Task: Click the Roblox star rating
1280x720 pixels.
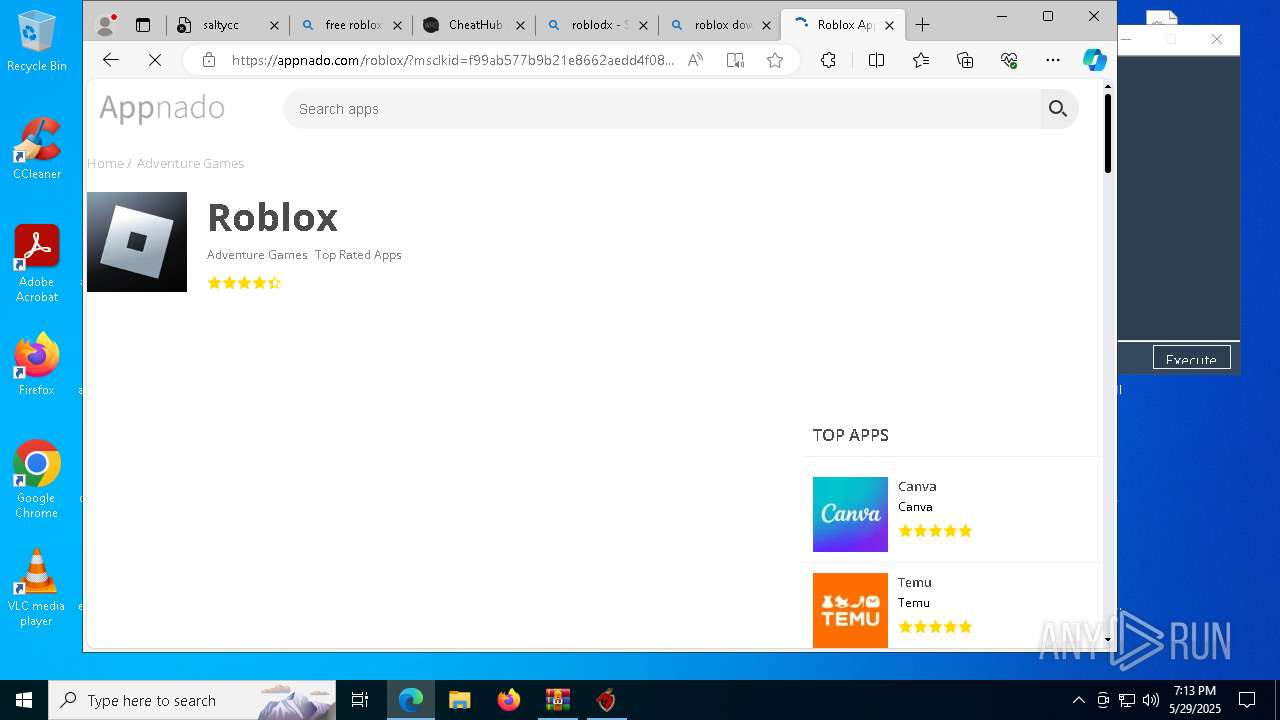Action: (x=244, y=283)
